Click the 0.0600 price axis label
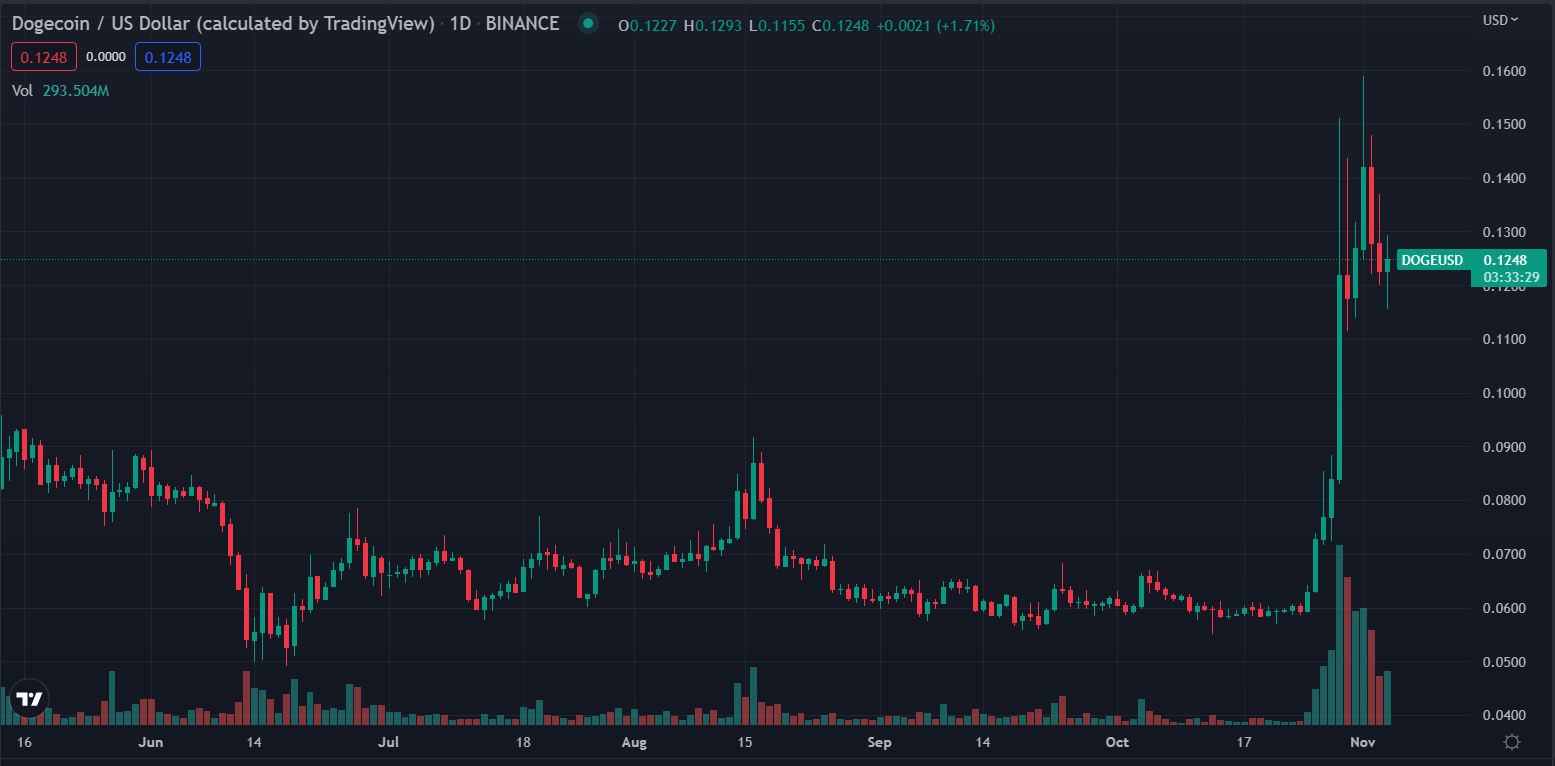 click(1504, 609)
